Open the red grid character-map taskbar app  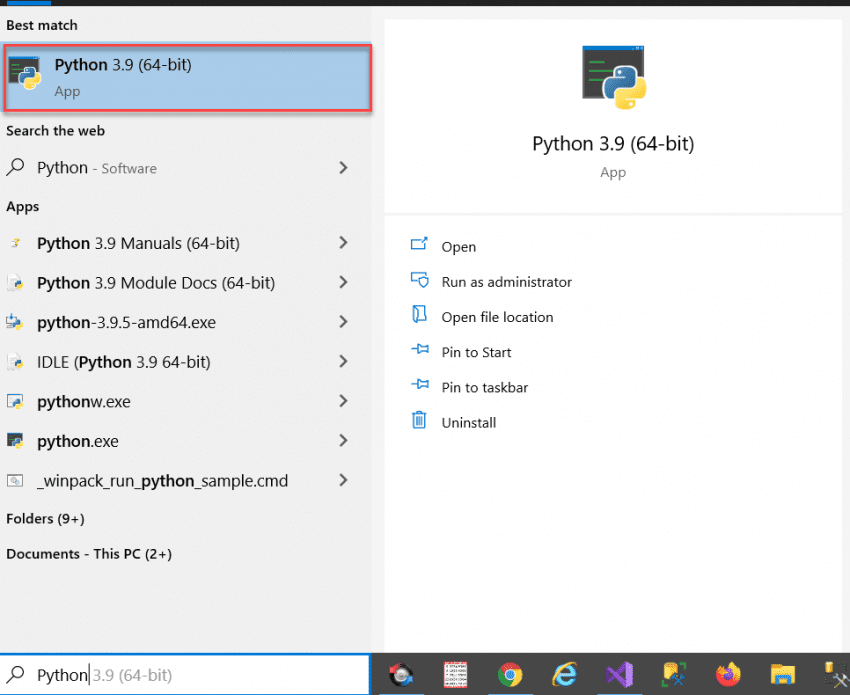pos(455,675)
